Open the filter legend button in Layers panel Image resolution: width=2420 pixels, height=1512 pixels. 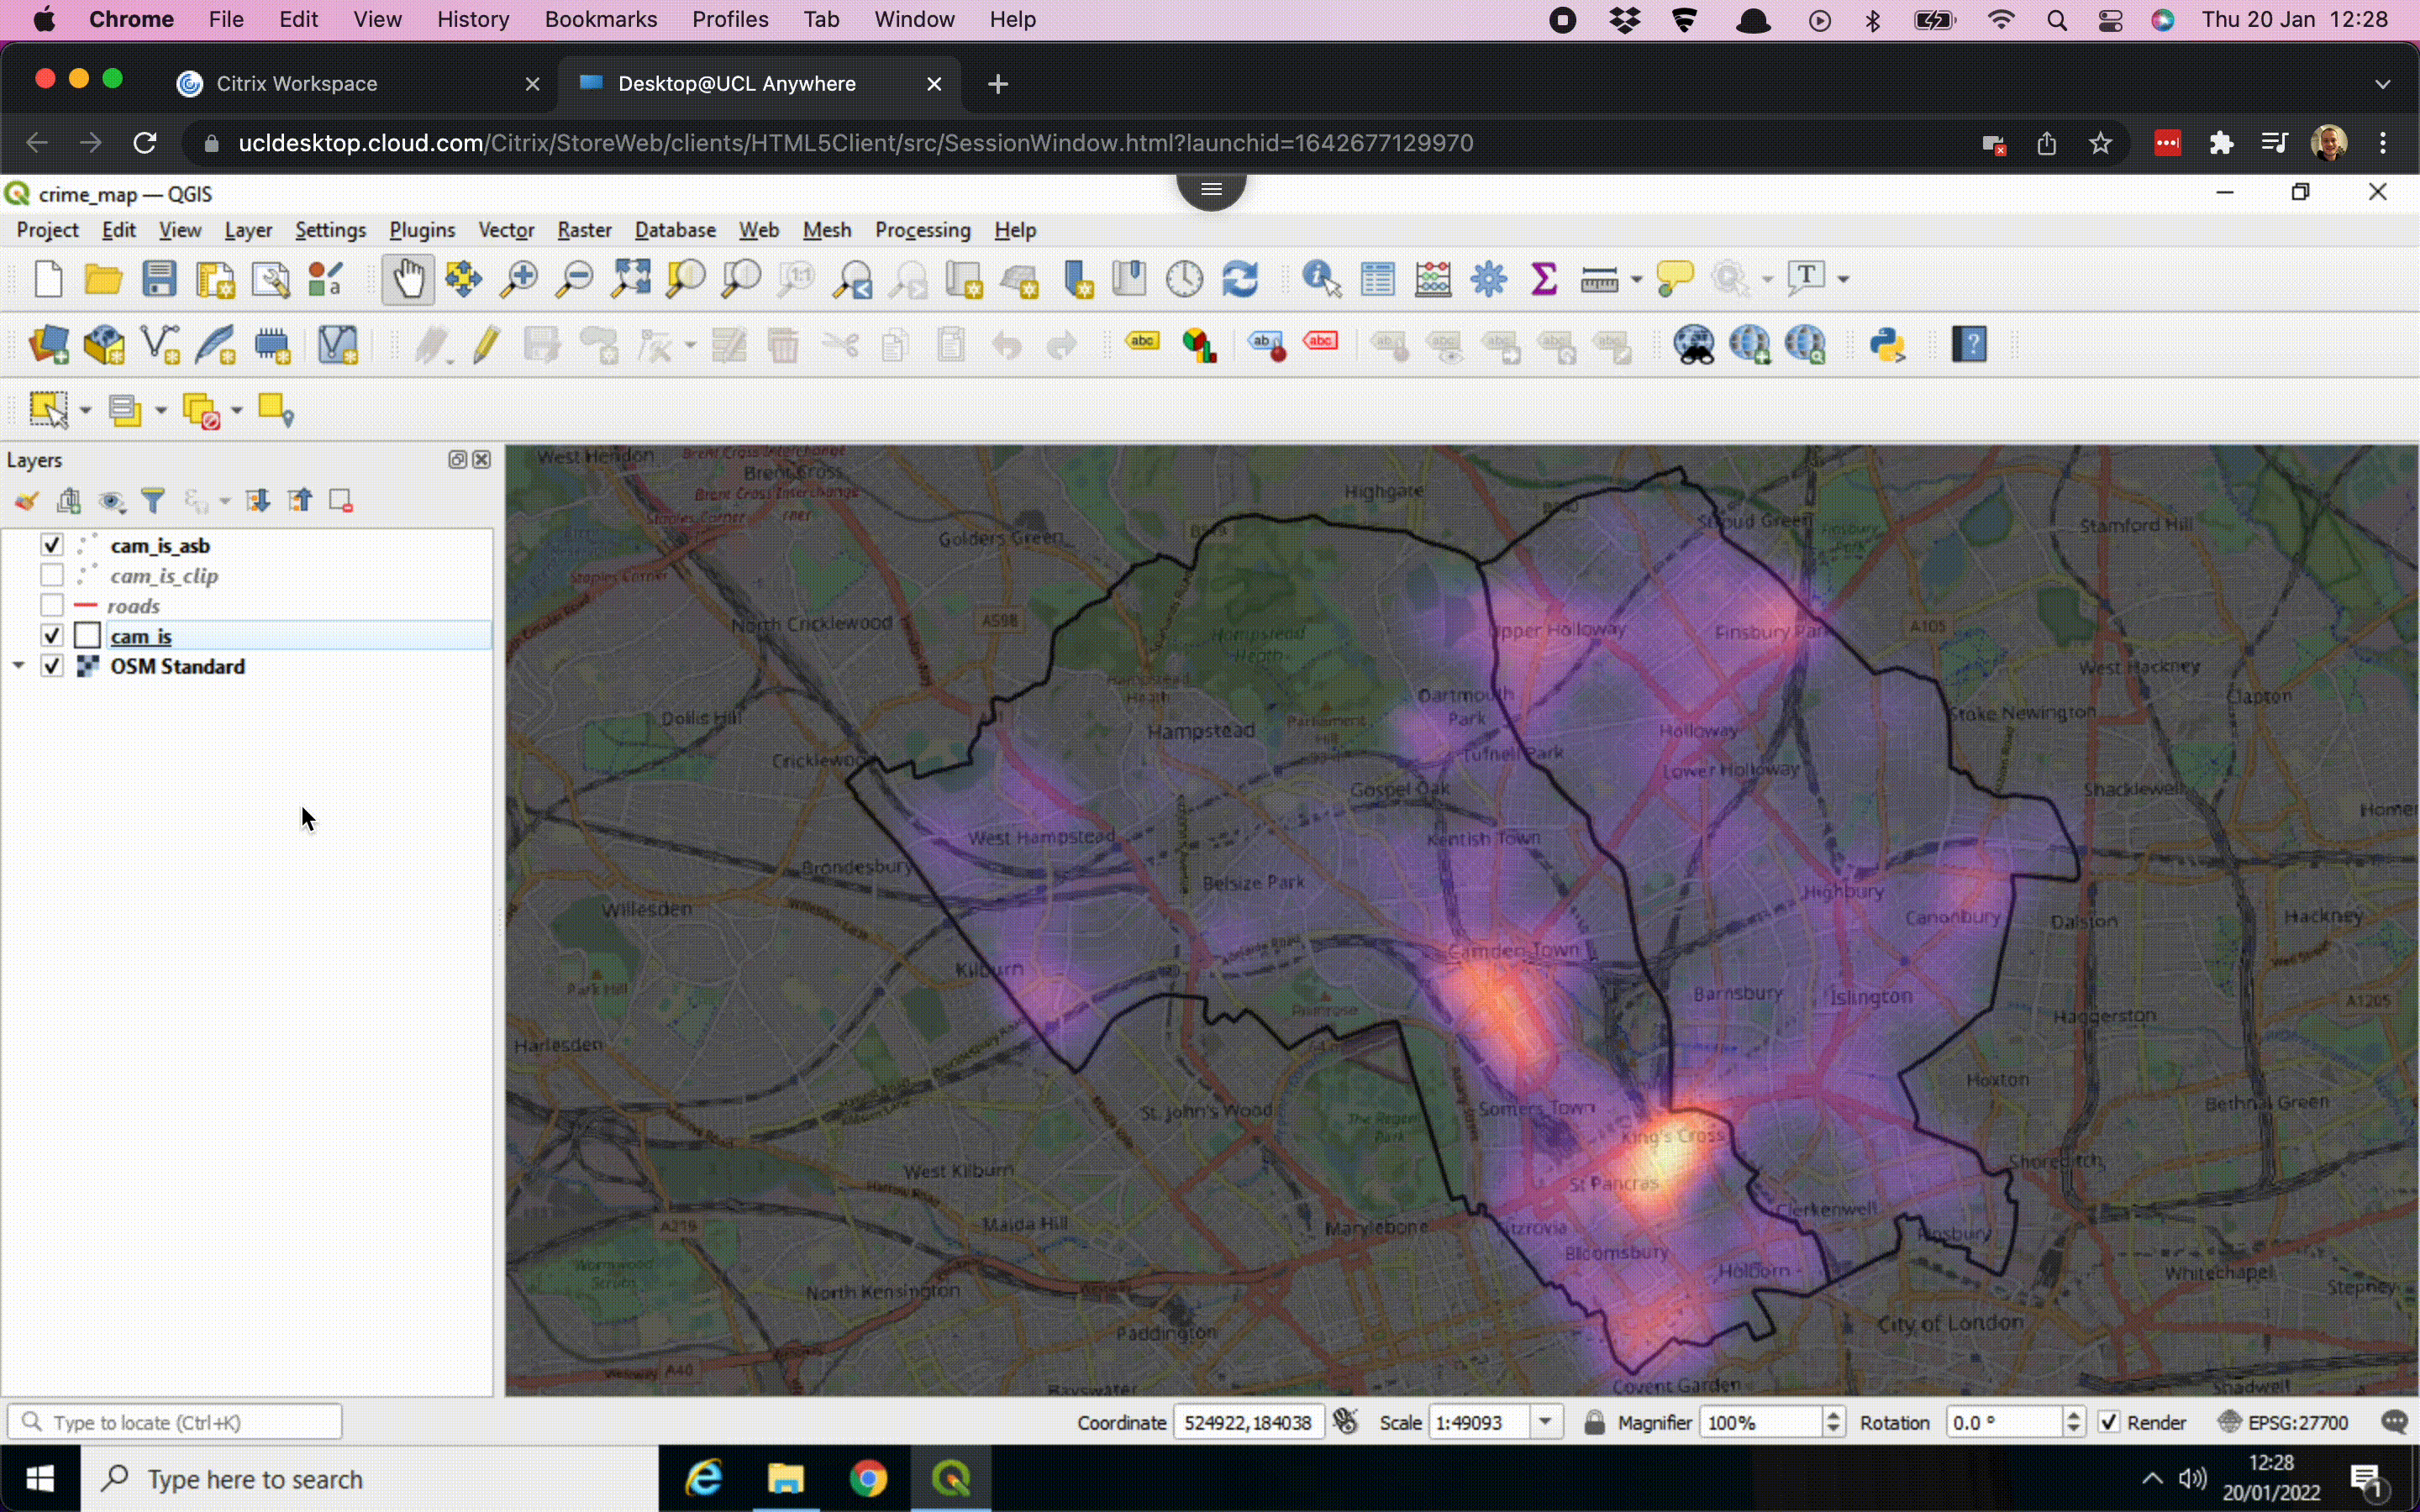pyautogui.click(x=154, y=500)
